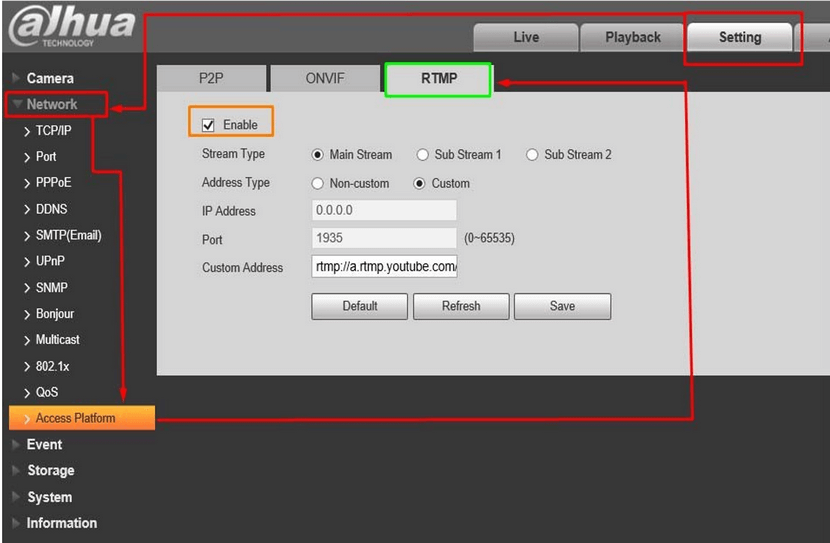Select the Main Stream radio button
The image size is (830, 543).
point(317,155)
